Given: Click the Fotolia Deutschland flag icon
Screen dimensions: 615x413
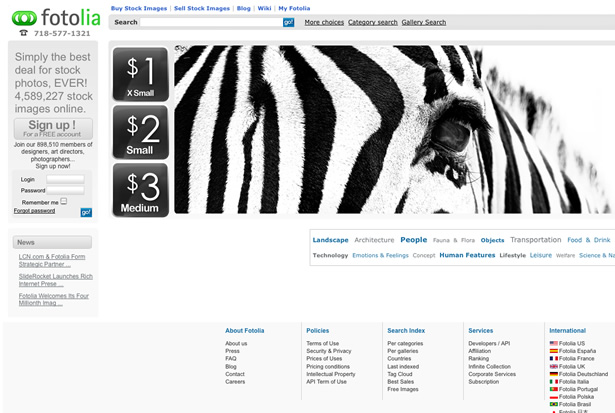Looking at the screenshot, I should point(553,374).
